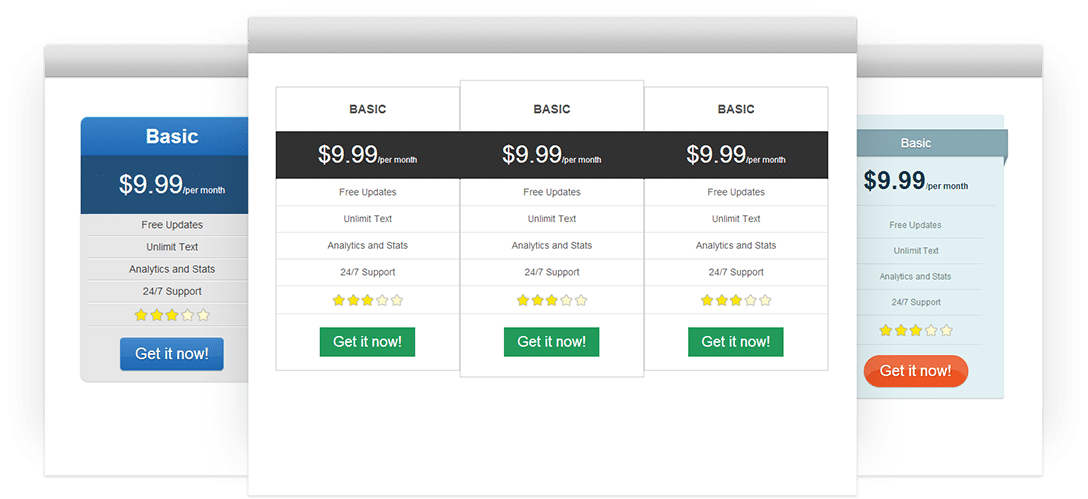
Task: Click green "Get it now!" in raised center column
Action: pyautogui.click(x=552, y=341)
